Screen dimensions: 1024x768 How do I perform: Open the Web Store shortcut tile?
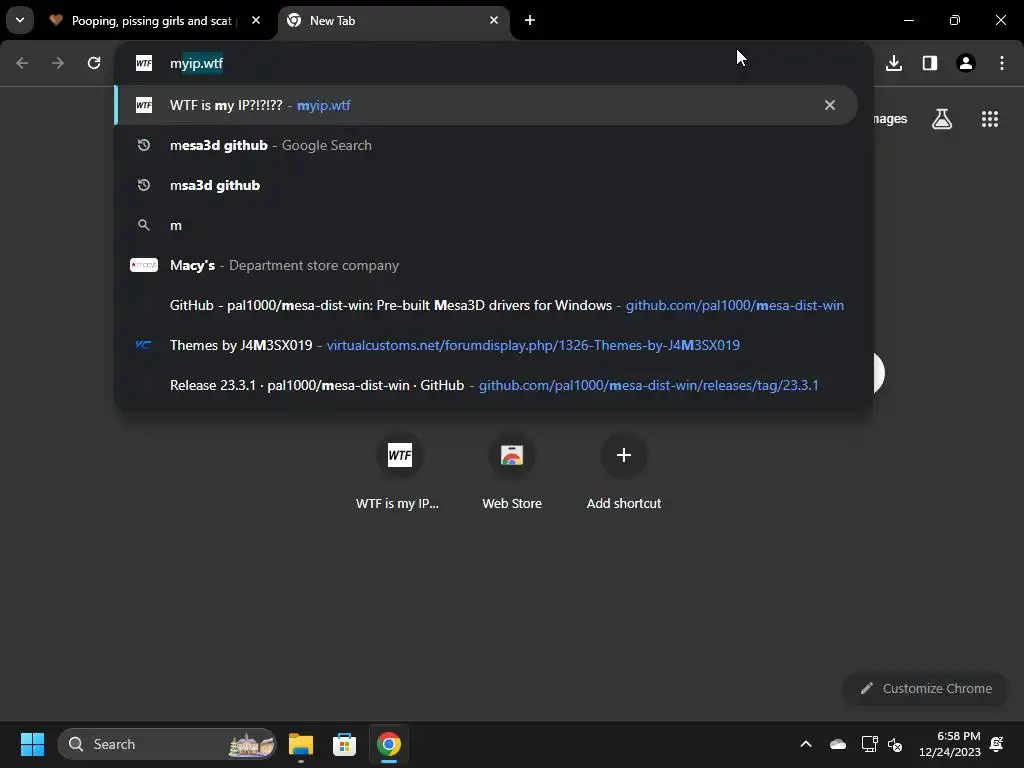click(512, 473)
